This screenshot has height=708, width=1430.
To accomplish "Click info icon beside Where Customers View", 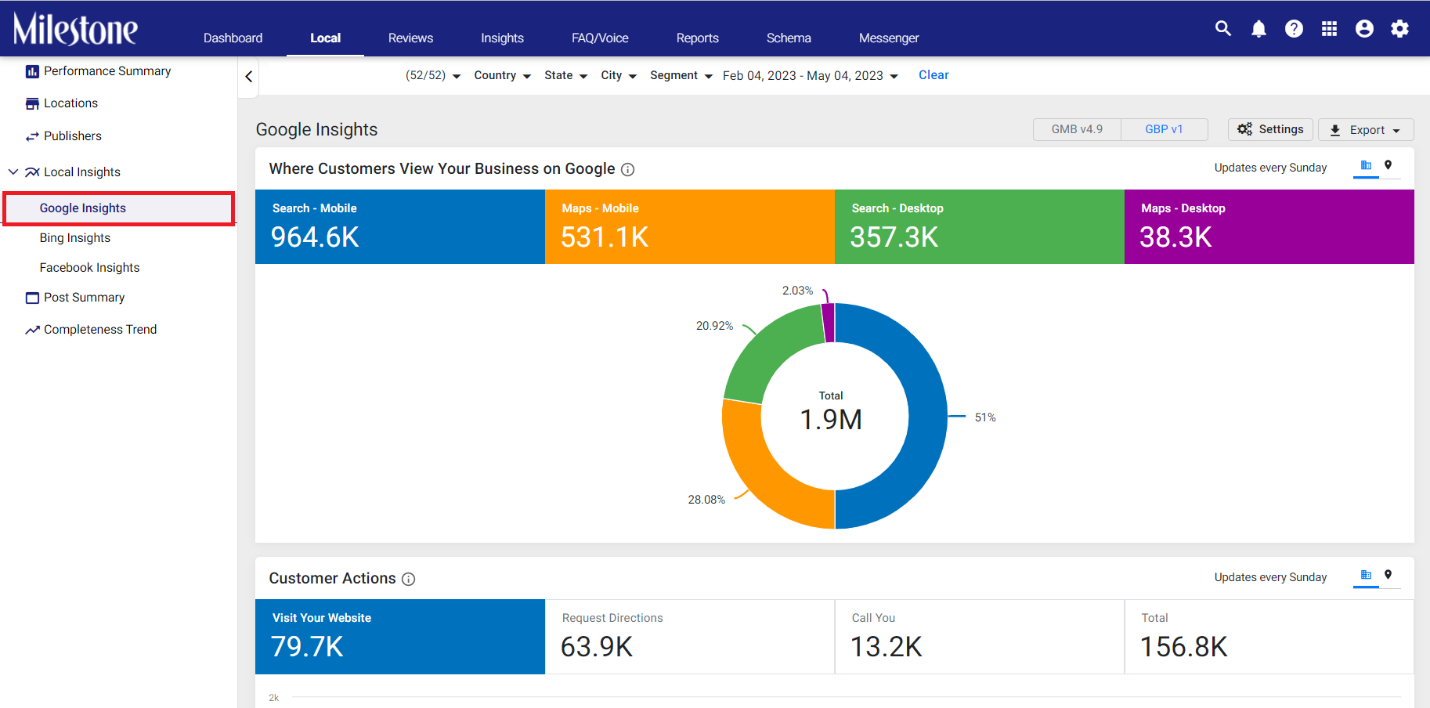I will click(x=628, y=169).
